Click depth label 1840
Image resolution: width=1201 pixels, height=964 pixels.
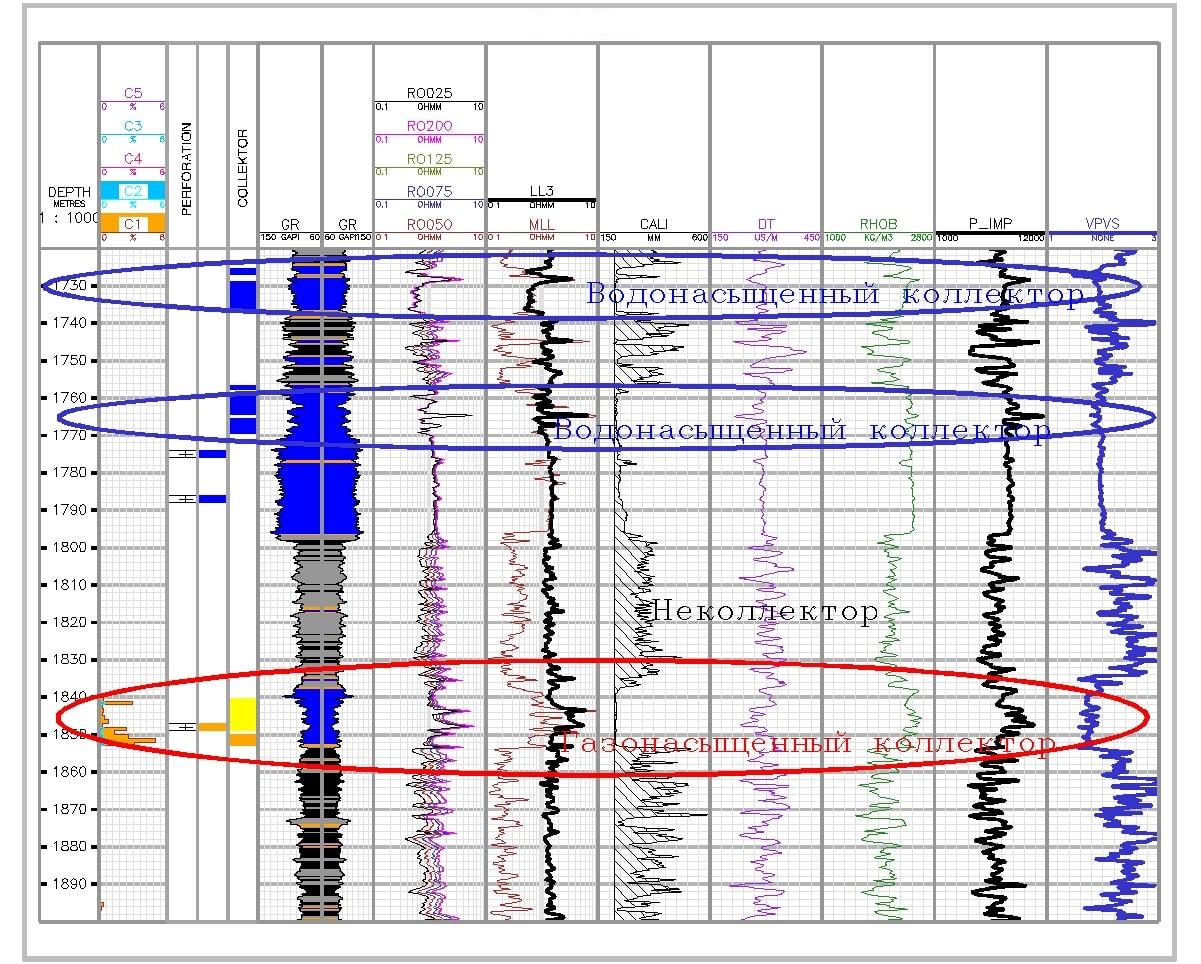[70, 696]
